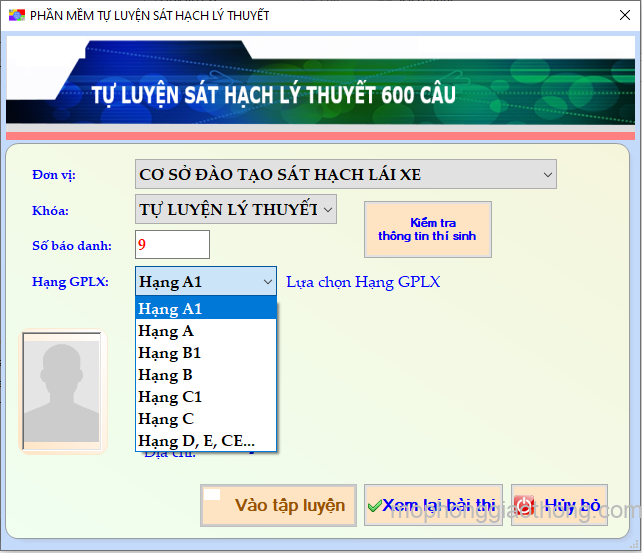Click the candidate photo placeholder
642x553 pixels.
tap(62, 391)
